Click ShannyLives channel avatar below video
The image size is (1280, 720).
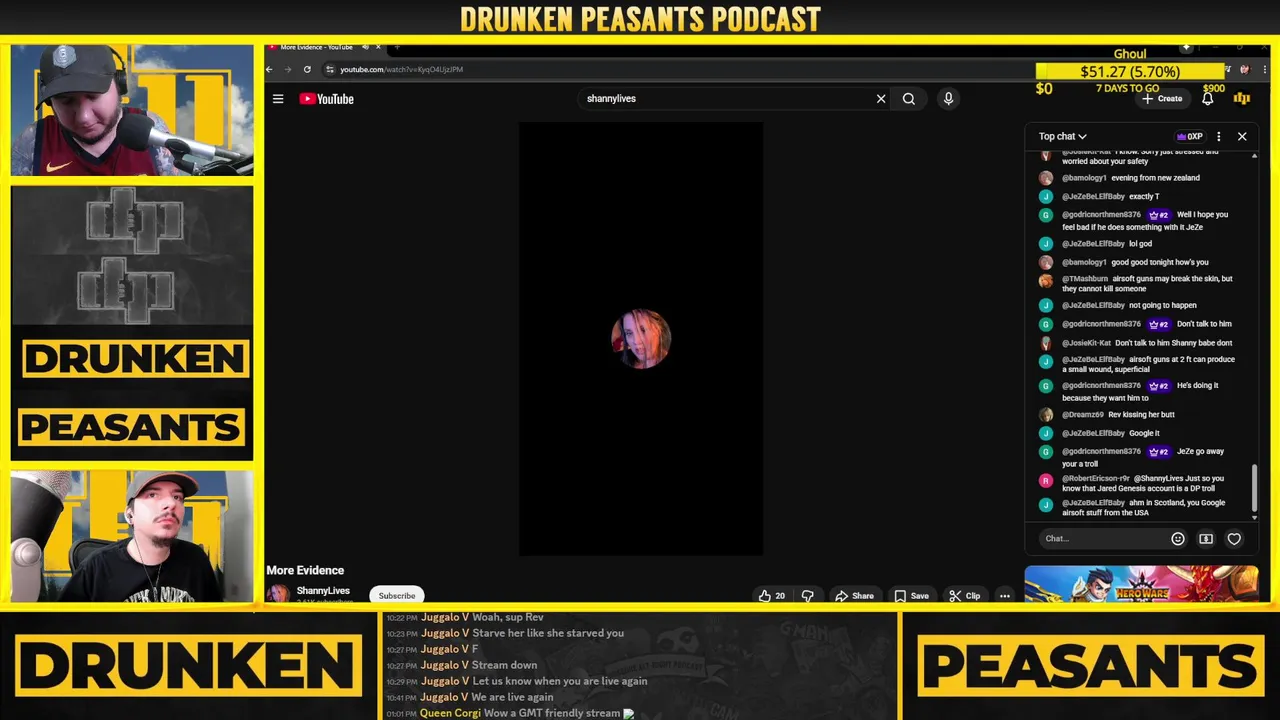(x=278, y=594)
